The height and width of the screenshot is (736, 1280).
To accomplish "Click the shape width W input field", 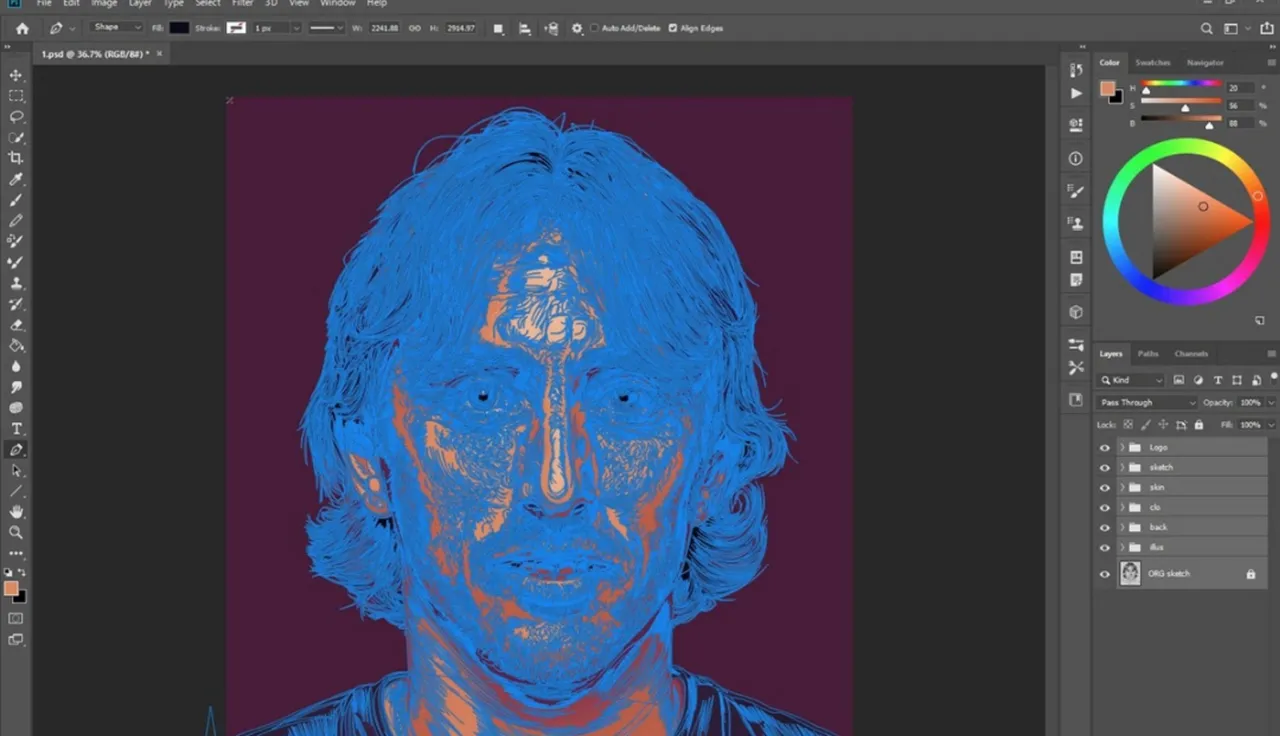I will [385, 28].
